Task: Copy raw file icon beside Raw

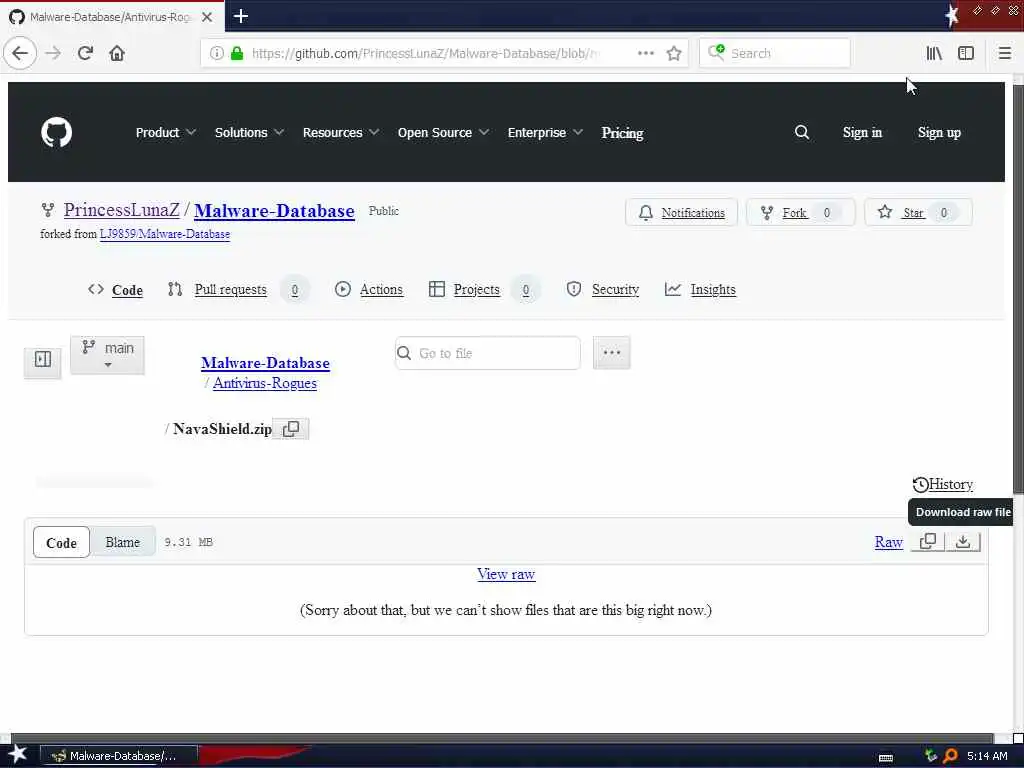Action: click(x=928, y=541)
